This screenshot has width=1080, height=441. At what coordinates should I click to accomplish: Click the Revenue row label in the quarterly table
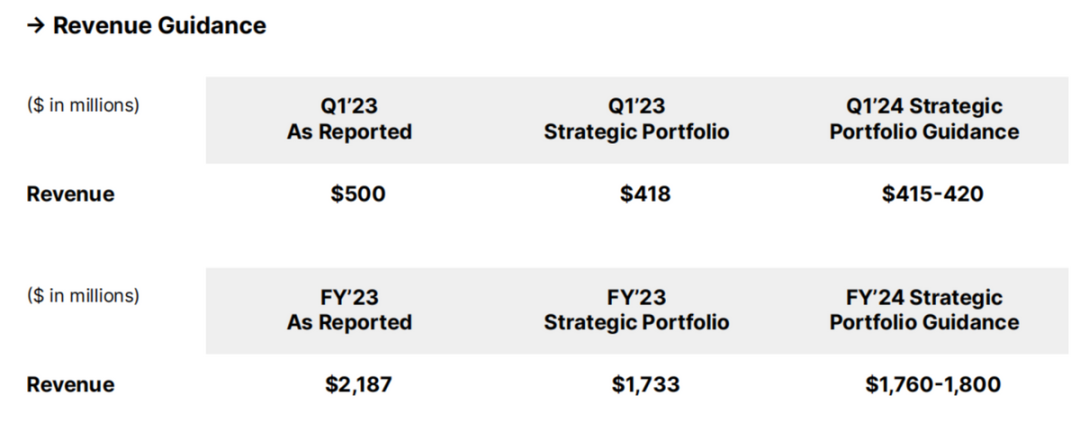click(70, 194)
